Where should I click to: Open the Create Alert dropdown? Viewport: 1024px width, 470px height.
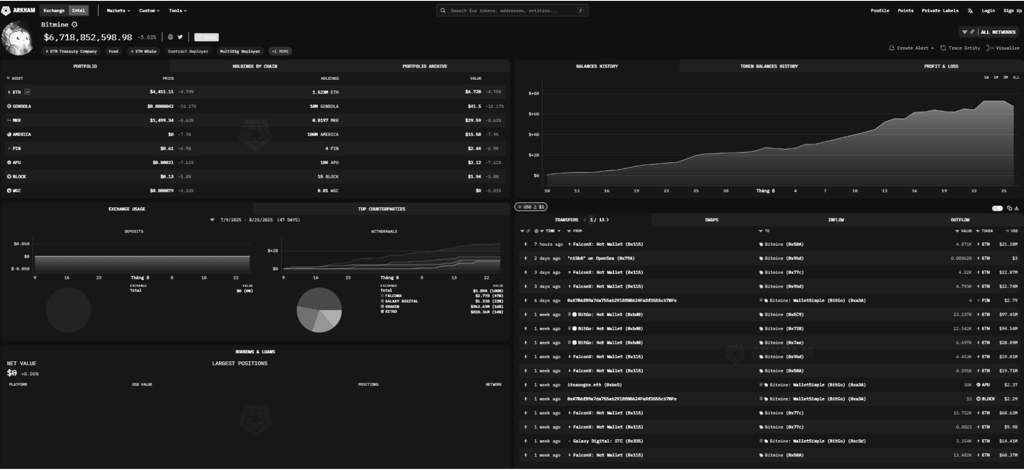912,48
